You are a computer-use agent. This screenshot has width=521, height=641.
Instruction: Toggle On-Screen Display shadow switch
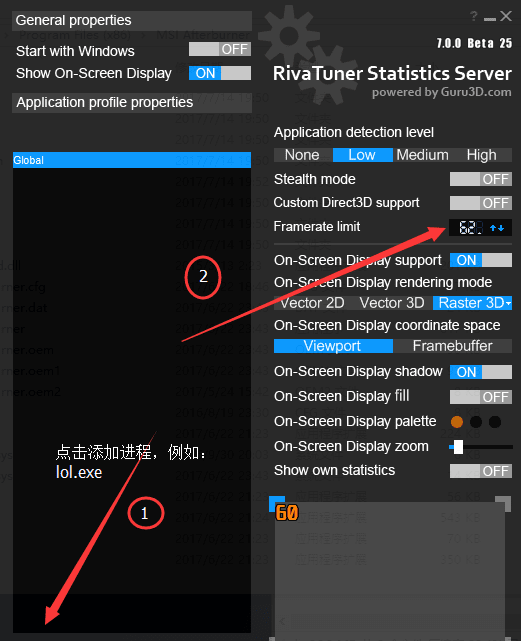point(481,372)
